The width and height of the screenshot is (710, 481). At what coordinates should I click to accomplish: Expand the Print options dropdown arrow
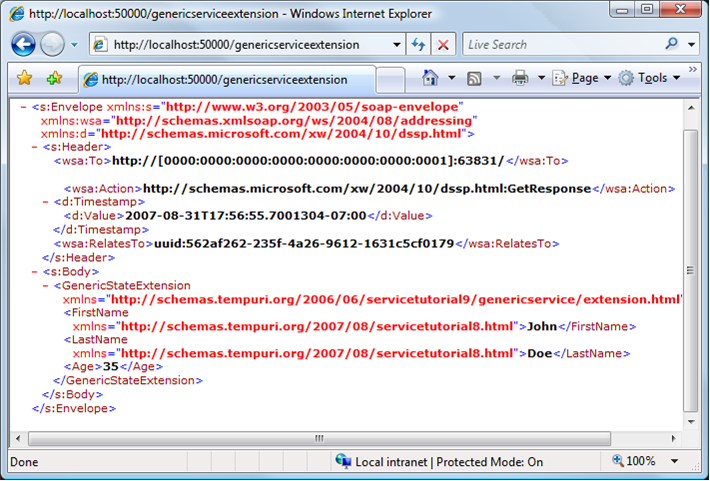pos(541,78)
